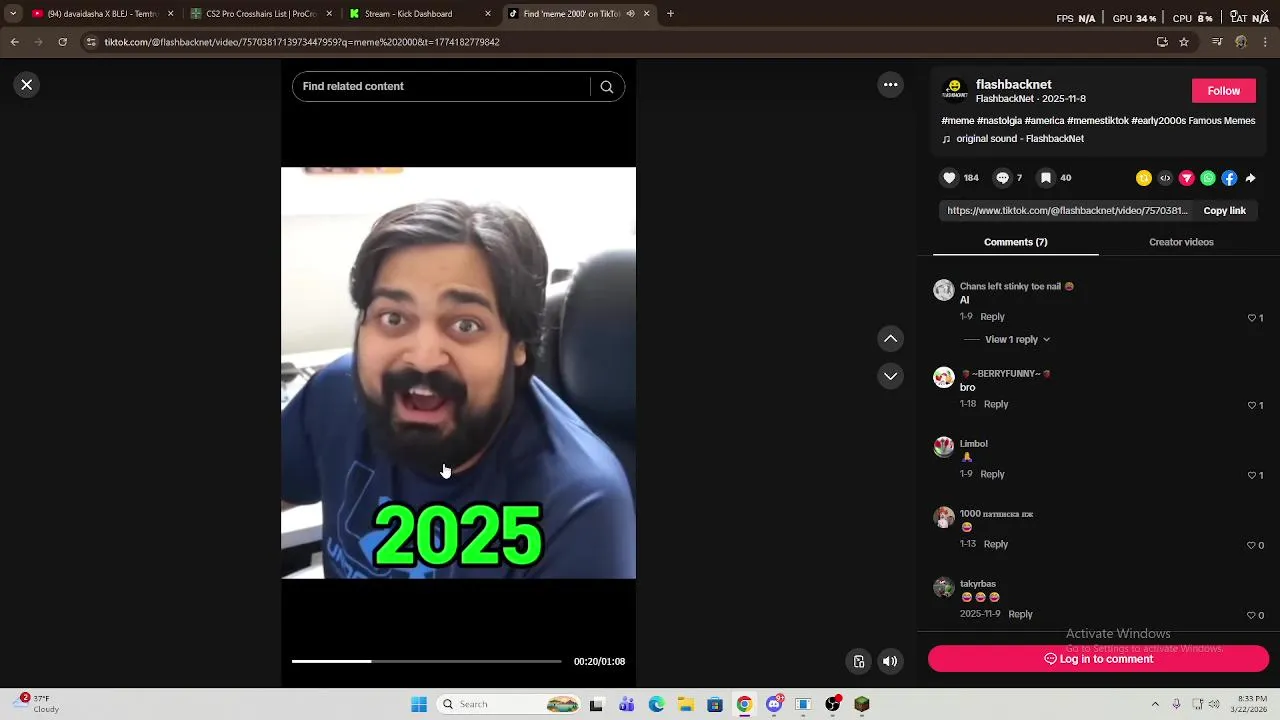Save video with the bookmark icon
The height and width of the screenshot is (720, 1280).
coord(1045,178)
